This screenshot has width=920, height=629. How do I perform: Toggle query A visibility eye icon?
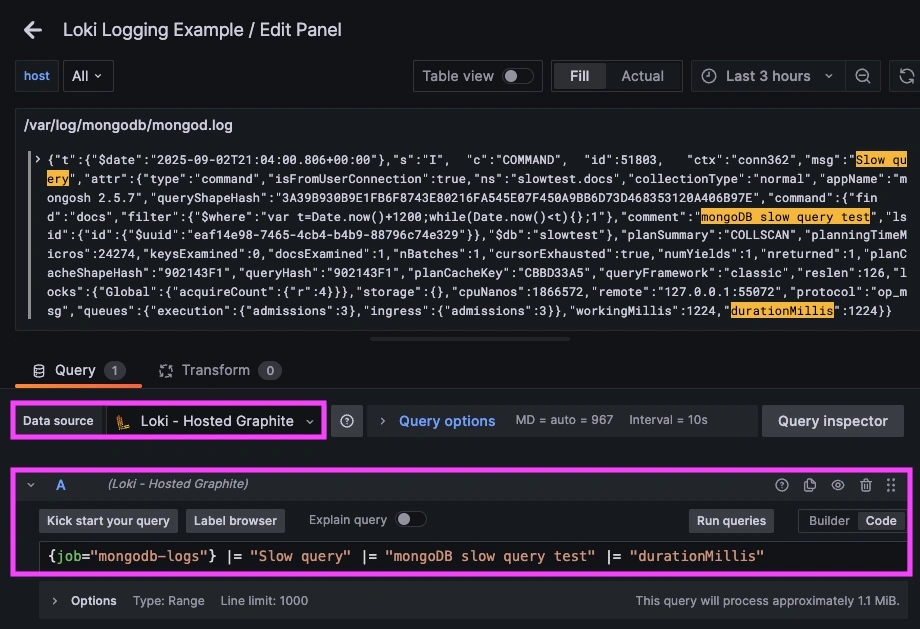pyautogui.click(x=838, y=485)
